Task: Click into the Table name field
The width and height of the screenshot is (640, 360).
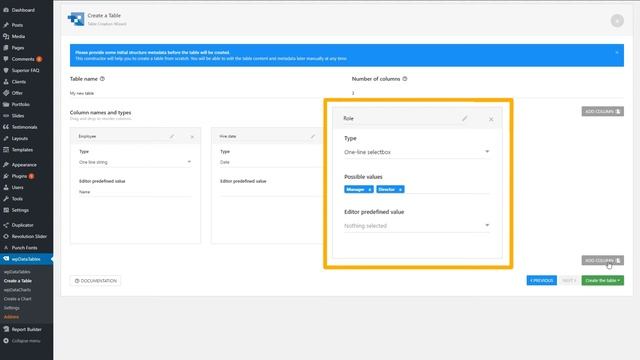Action: pyautogui.click(x=207, y=93)
